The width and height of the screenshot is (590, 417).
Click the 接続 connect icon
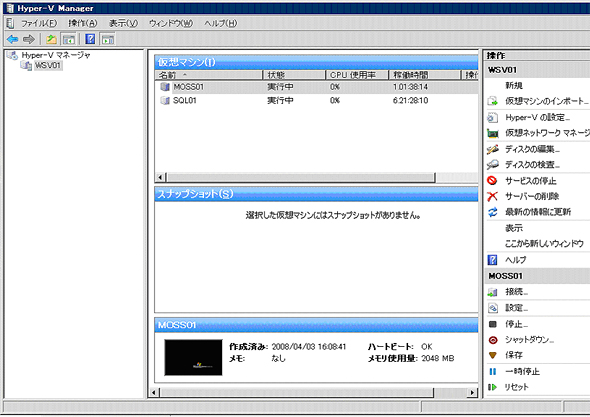492,292
